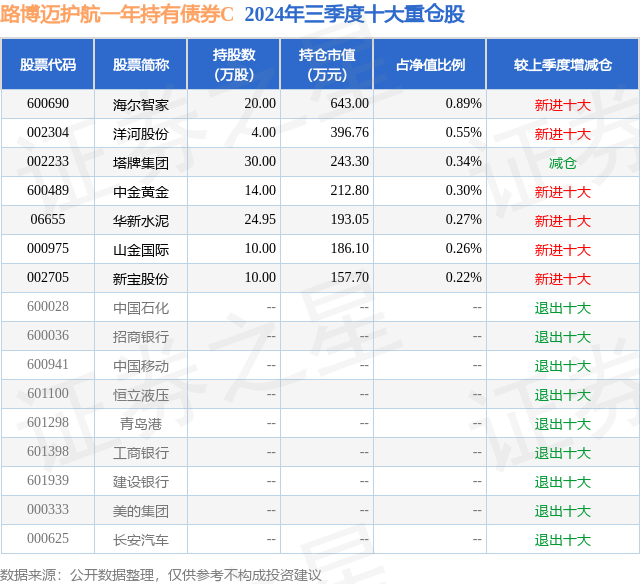This screenshot has height=584, width=640.
Task: Select stock code 002233
Action: click(x=48, y=162)
